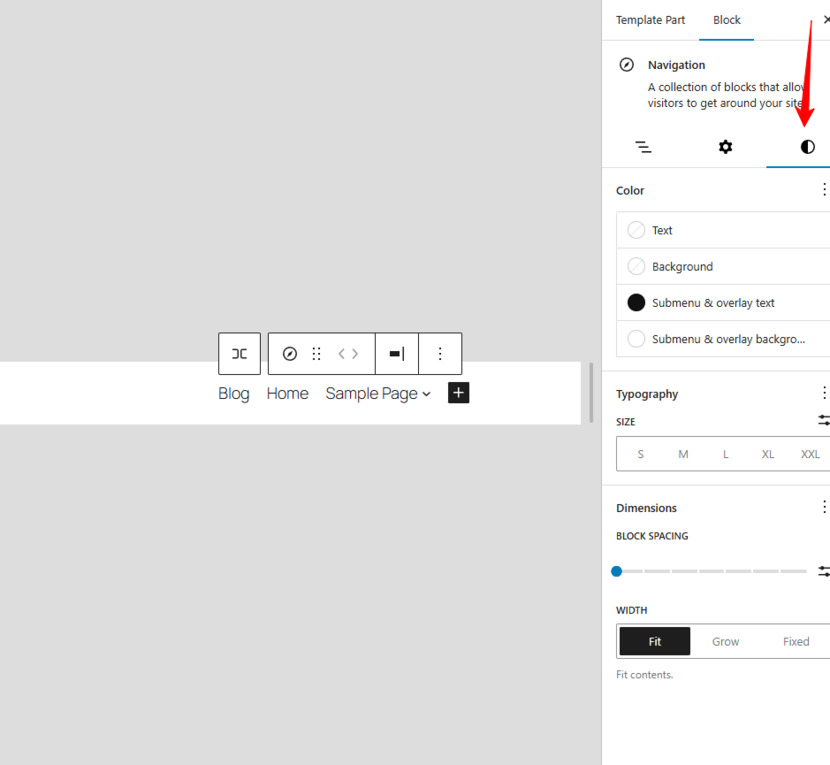830x765 pixels.
Task: Open Typography panel options menu
Action: click(x=824, y=393)
